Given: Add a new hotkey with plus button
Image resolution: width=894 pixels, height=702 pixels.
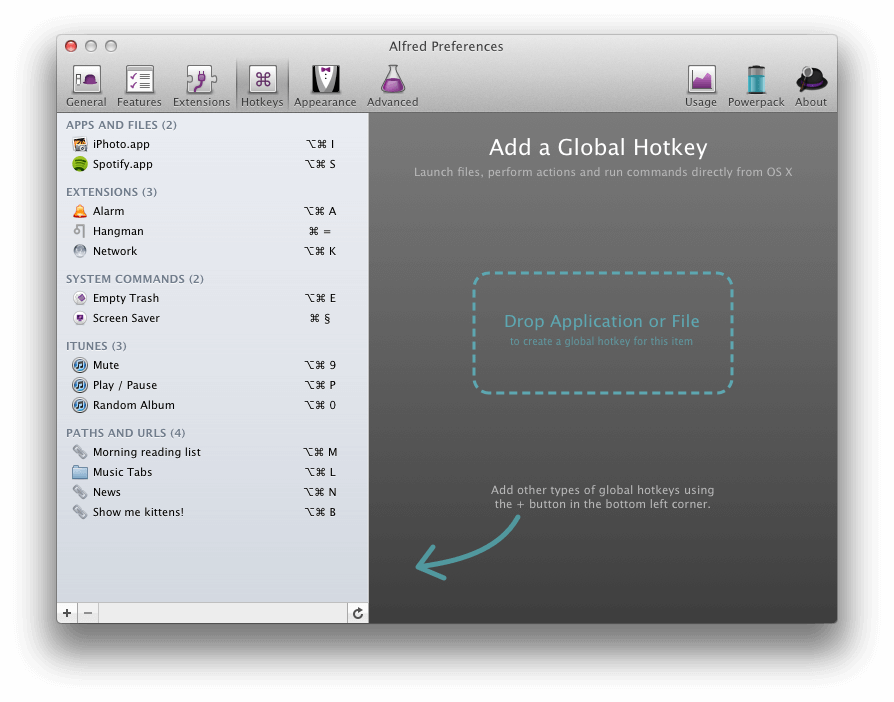Looking at the screenshot, I should tap(67, 613).
